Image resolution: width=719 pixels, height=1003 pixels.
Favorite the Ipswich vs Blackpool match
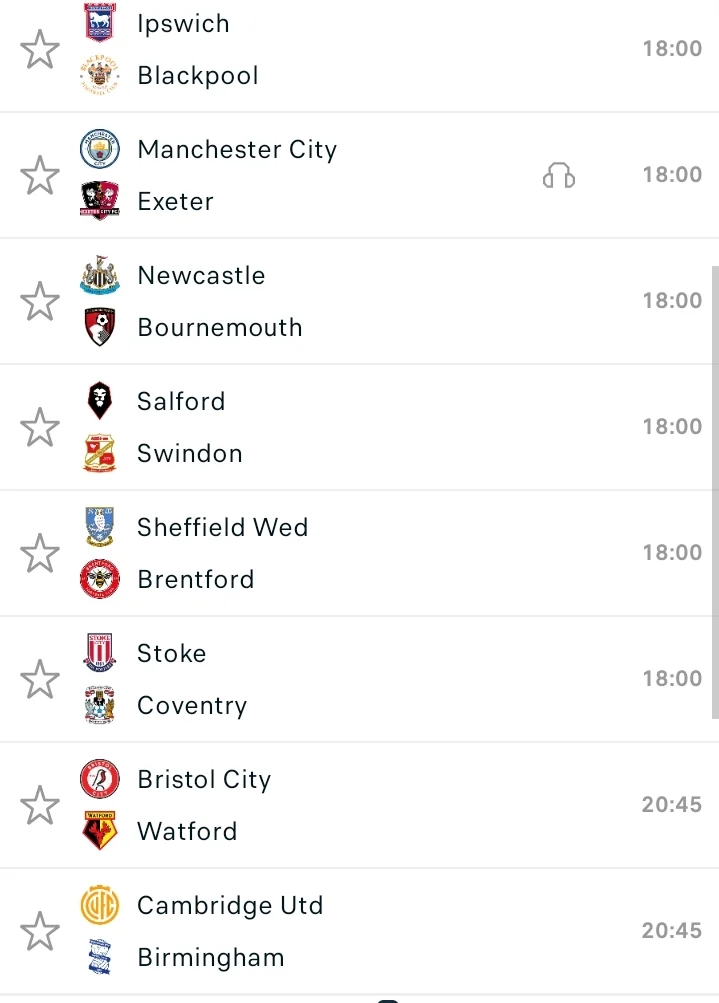coord(40,49)
